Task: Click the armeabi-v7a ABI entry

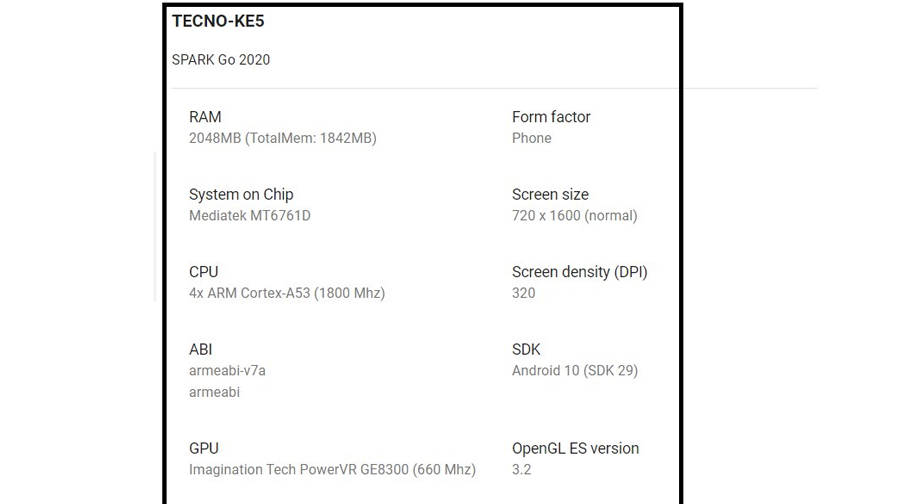Action: click(x=227, y=370)
